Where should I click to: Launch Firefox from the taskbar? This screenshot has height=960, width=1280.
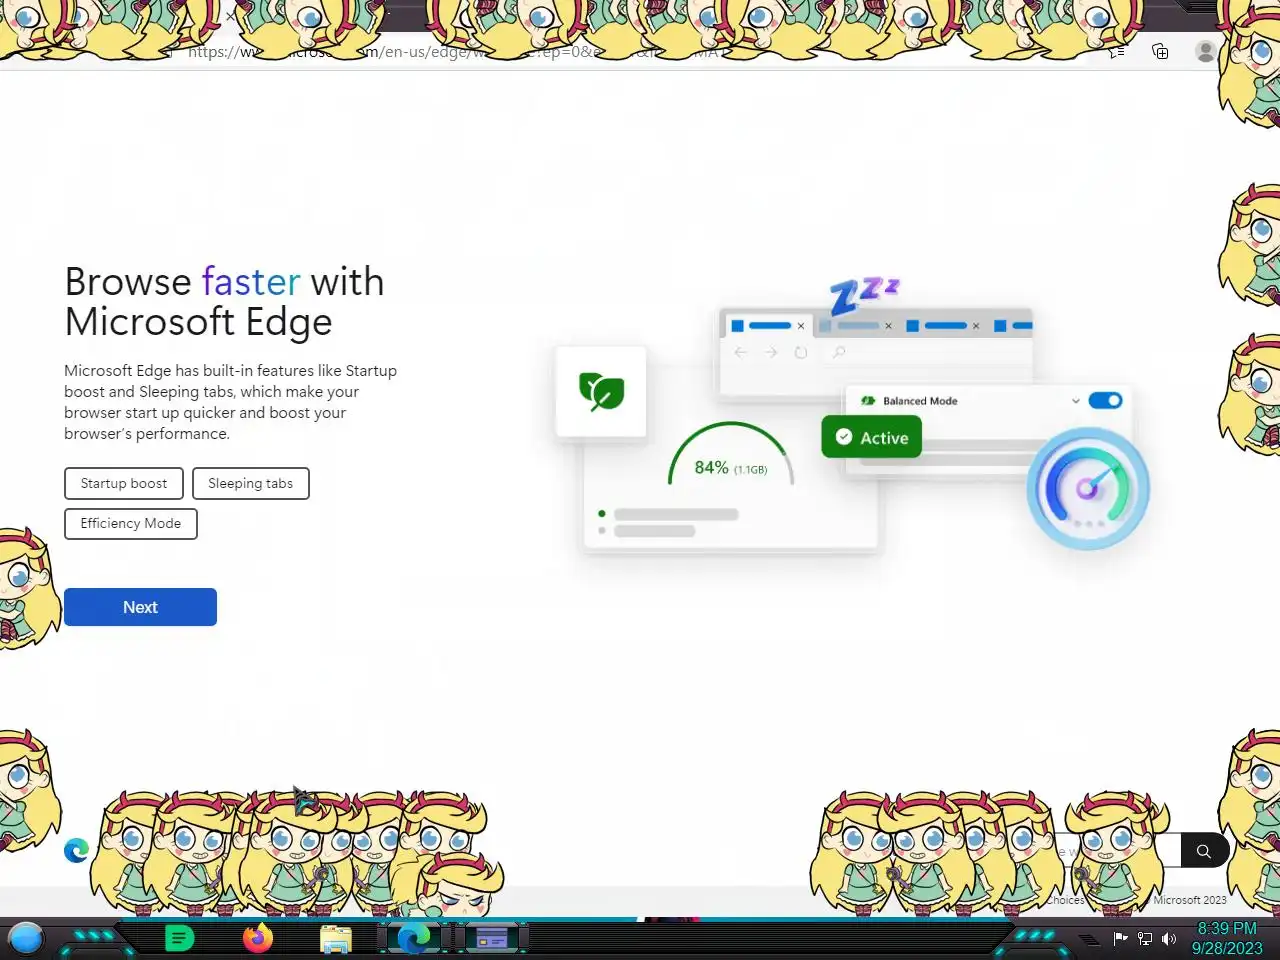258,938
